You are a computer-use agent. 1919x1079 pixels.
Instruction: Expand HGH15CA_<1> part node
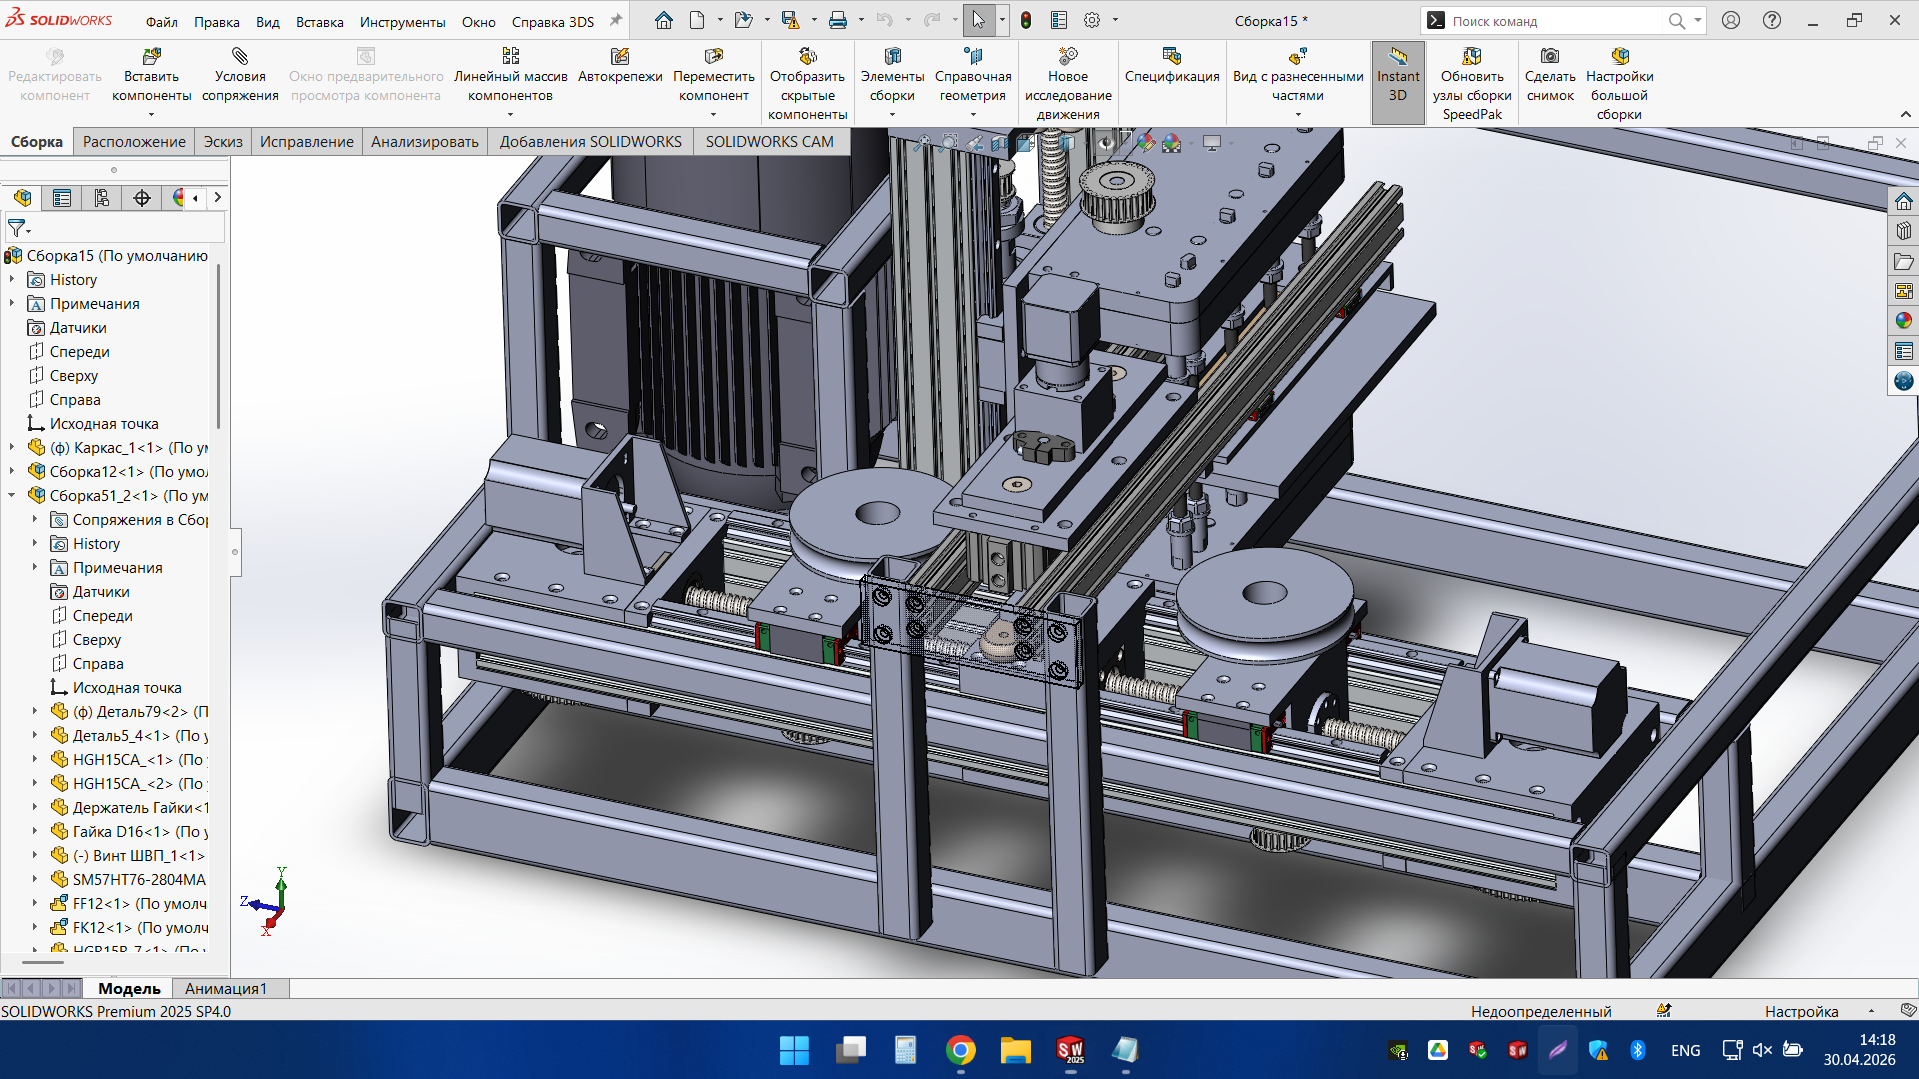coord(35,760)
